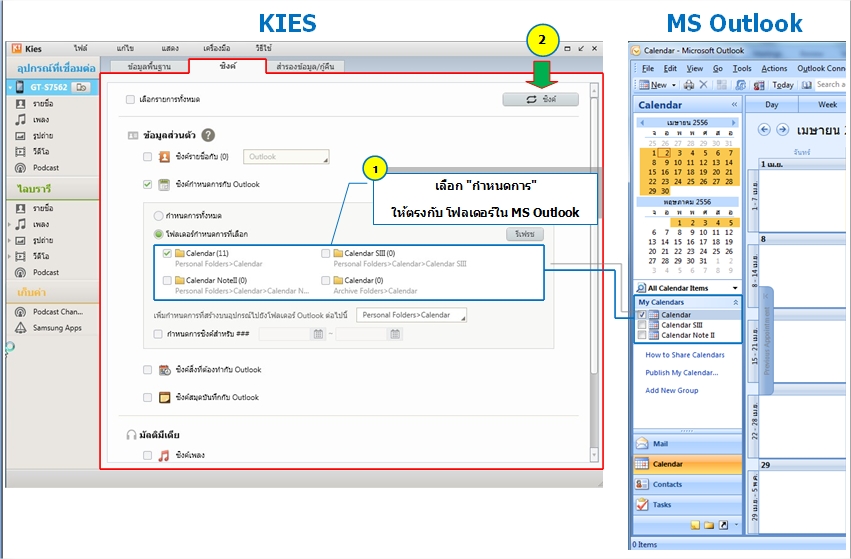
Task: Go forward with Outlook calendar right arrow circle
Action: pyautogui.click(x=782, y=130)
